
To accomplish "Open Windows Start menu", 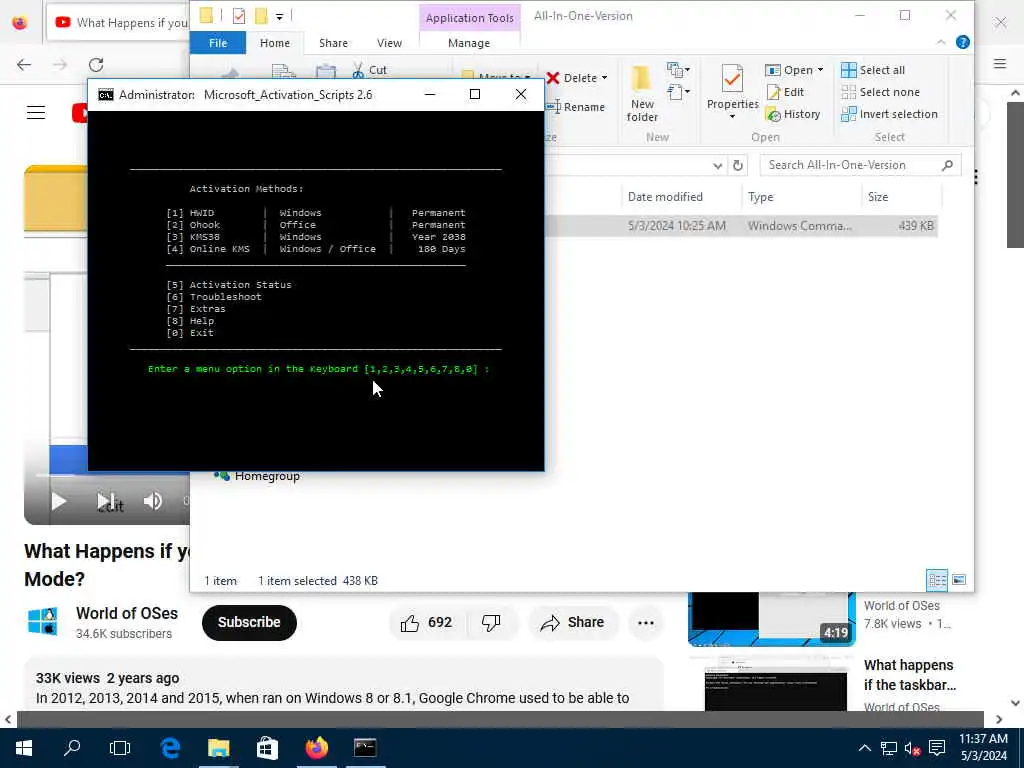I will 24,748.
